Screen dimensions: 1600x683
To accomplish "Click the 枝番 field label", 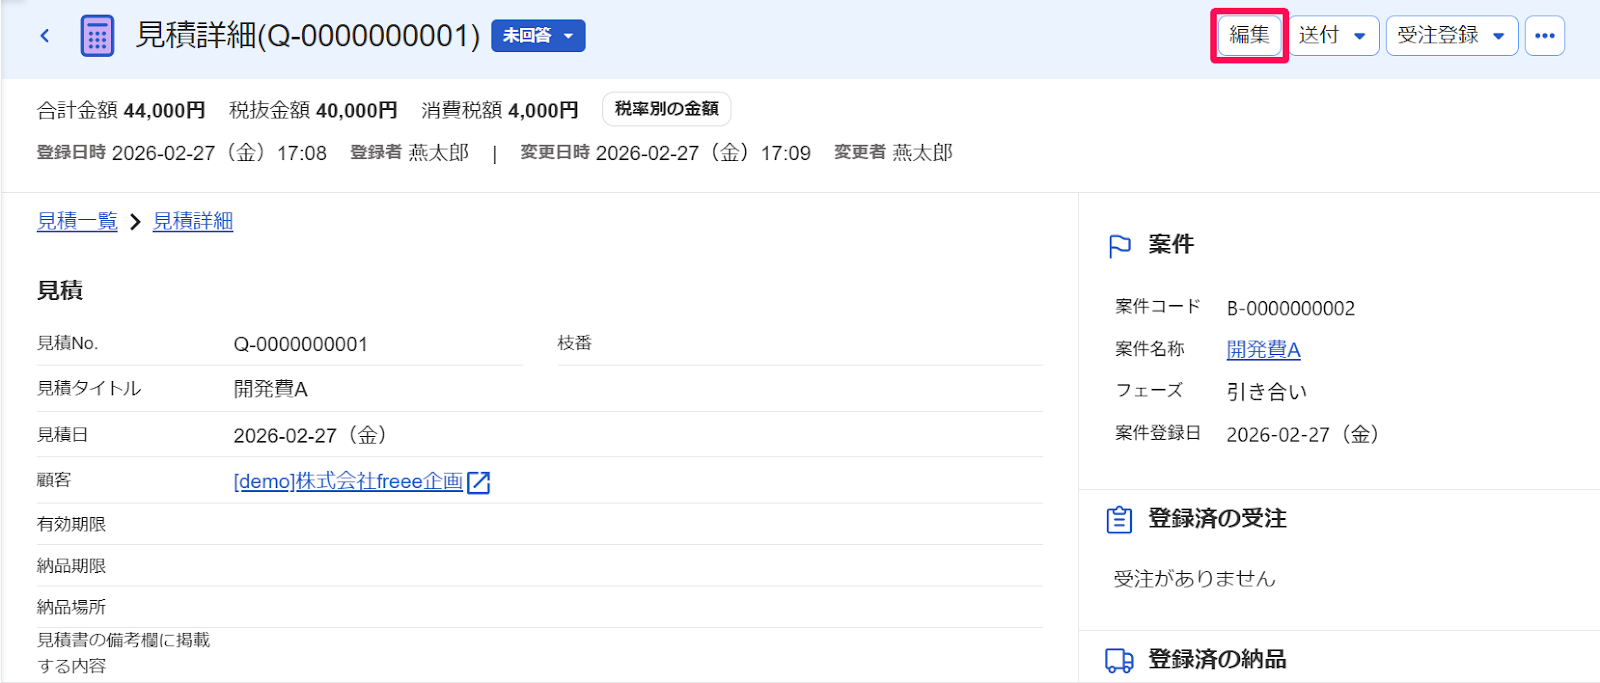I will coord(575,343).
